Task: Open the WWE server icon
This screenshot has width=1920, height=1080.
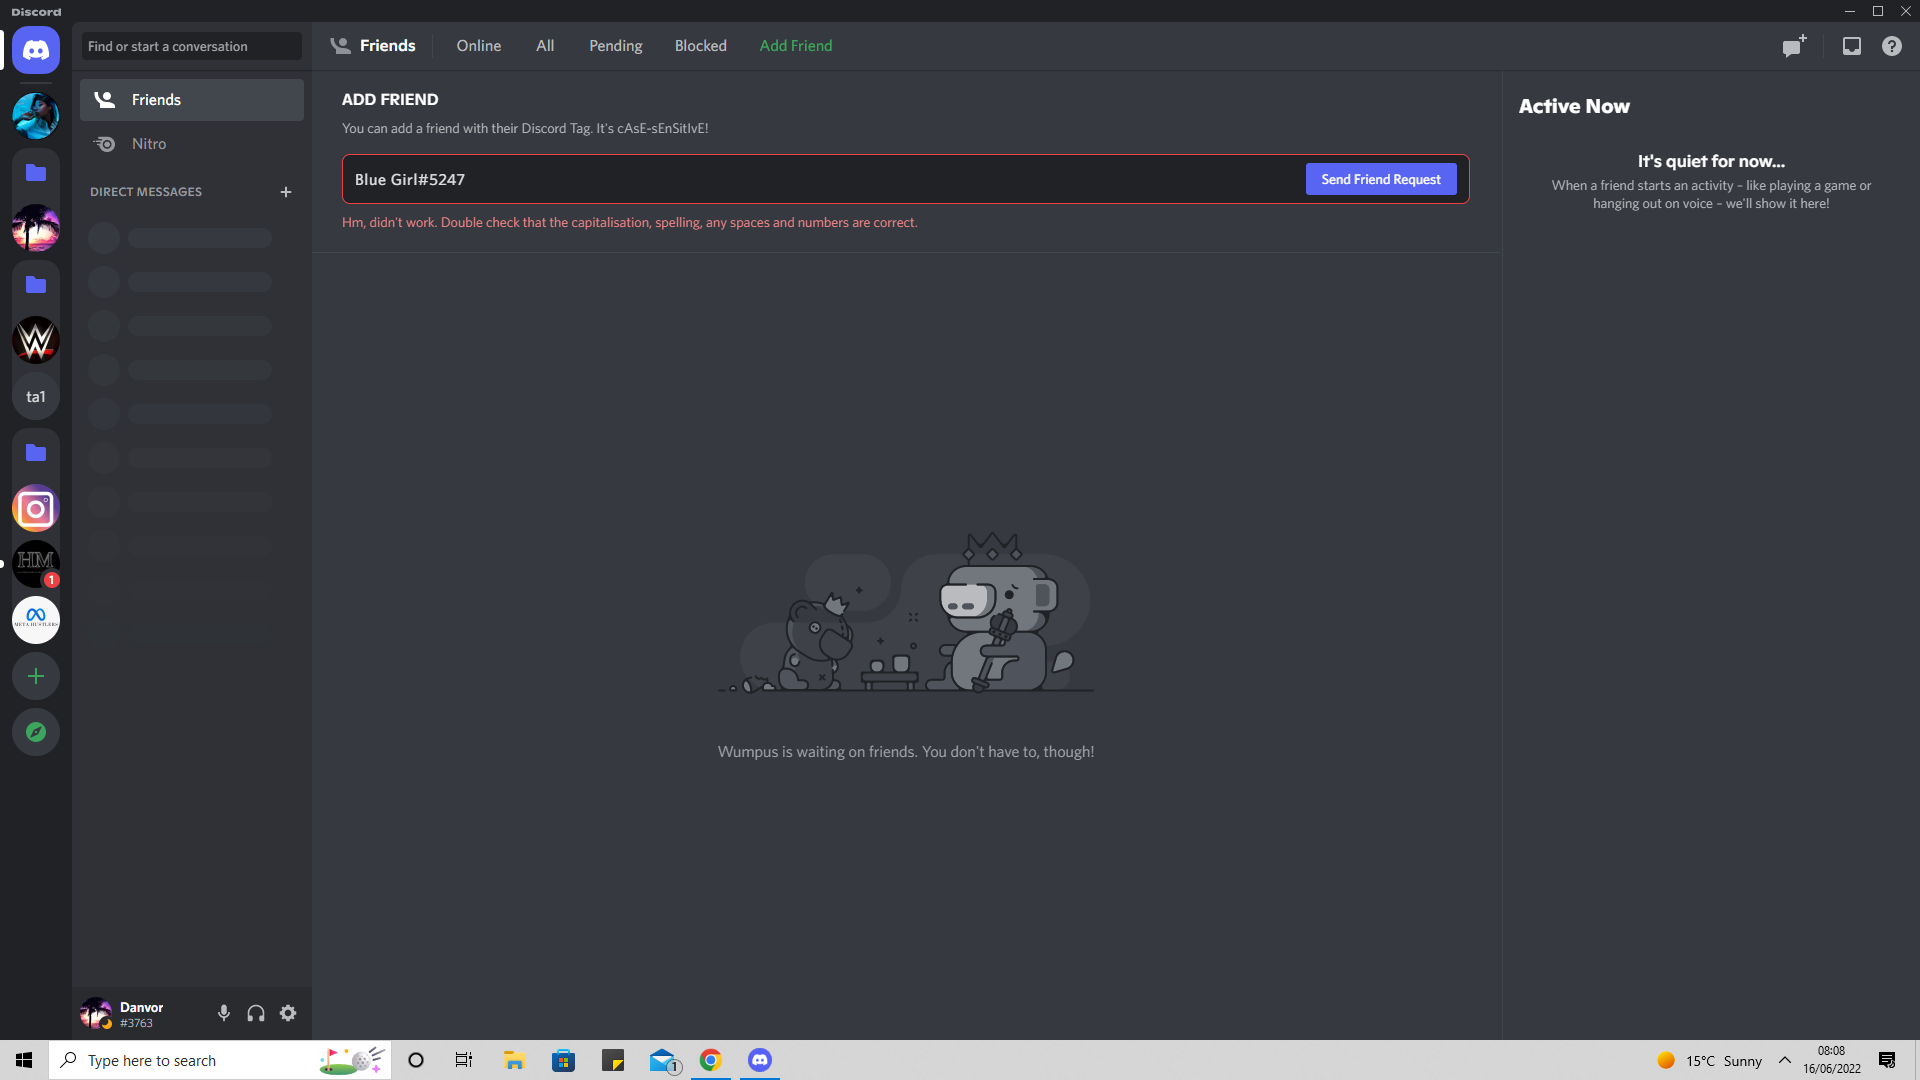Action: tap(36, 341)
